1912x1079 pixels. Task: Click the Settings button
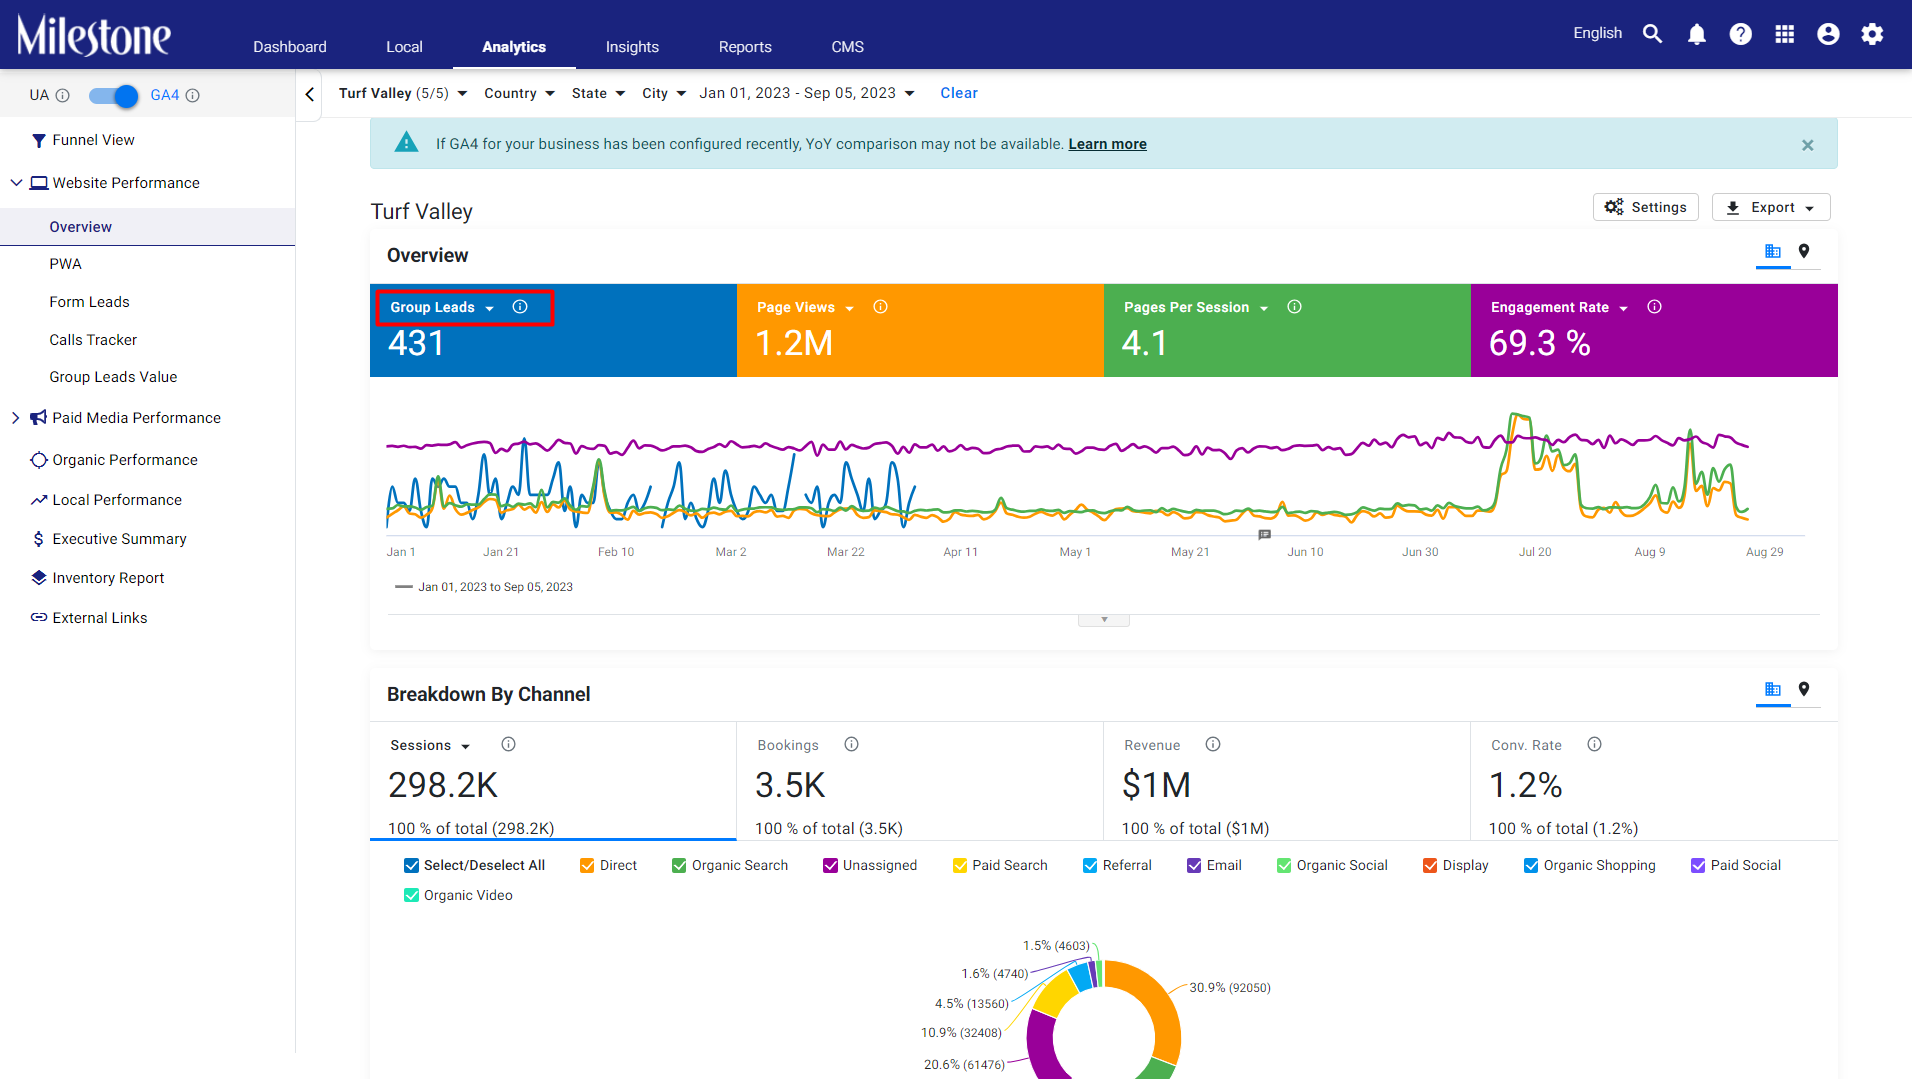click(x=1646, y=207)
